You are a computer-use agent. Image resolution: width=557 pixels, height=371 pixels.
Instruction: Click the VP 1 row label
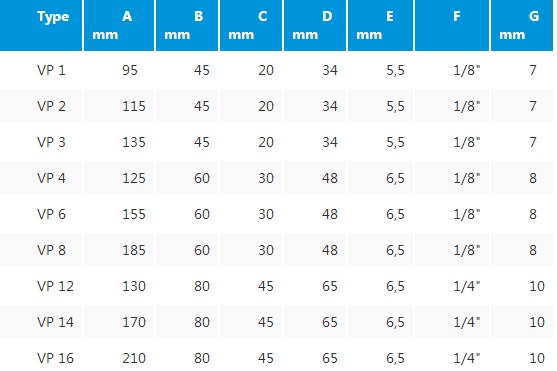(x=51, y=70)
